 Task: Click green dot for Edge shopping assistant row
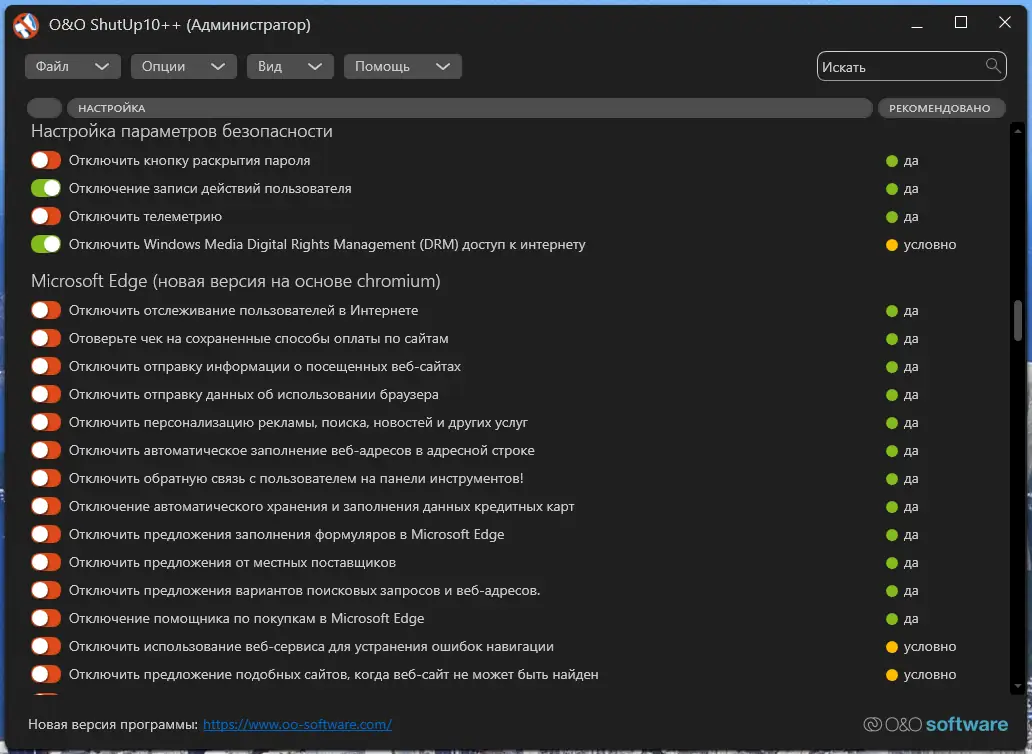pos(892,619)
